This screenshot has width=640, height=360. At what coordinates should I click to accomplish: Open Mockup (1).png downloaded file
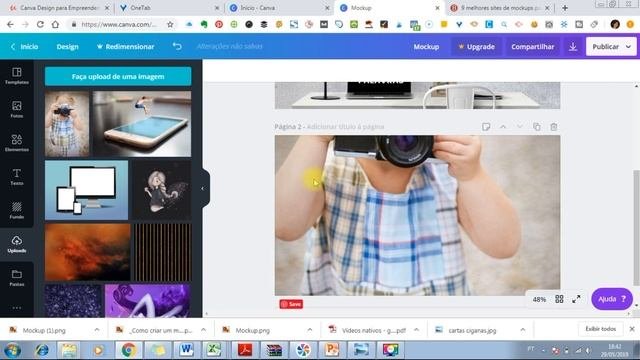(x=44, y=330)
